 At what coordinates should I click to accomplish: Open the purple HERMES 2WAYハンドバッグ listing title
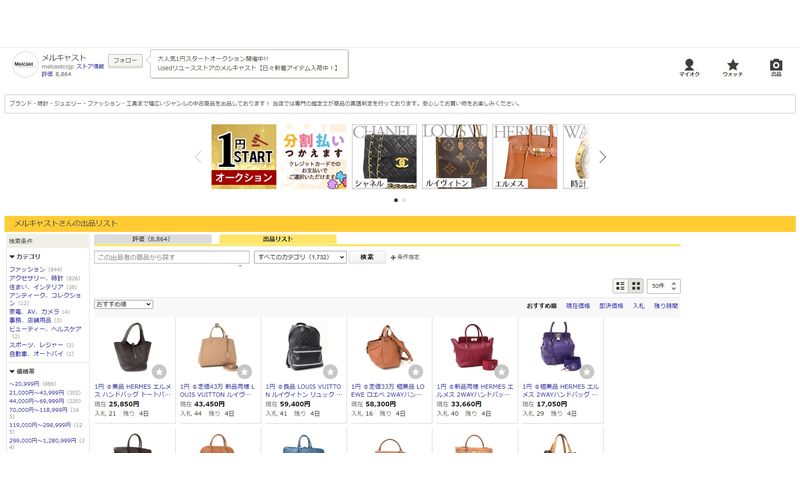tap(560, 391)
